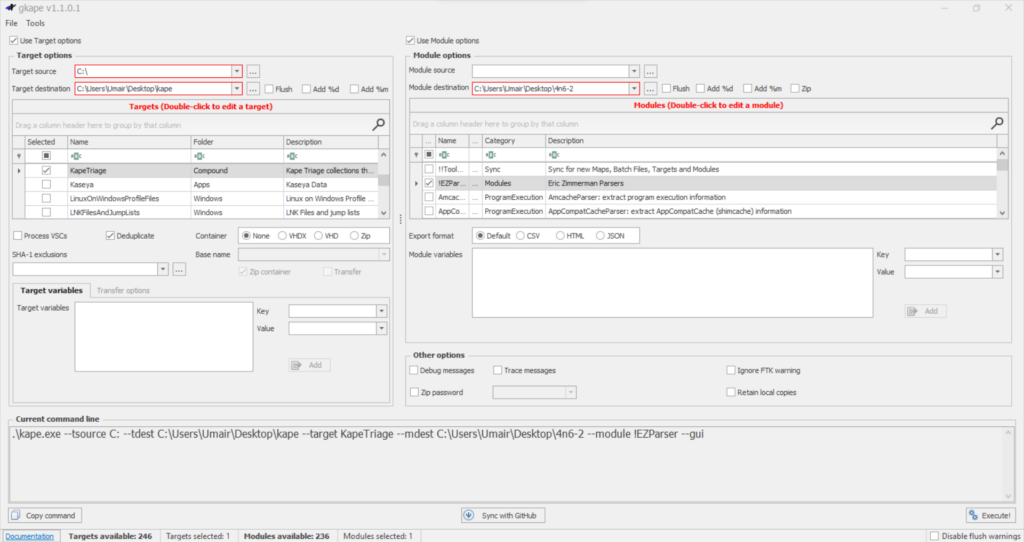Click the Target destination browse button
The width and height of the screenshot is (1024, 542).
tap(253, 89)
